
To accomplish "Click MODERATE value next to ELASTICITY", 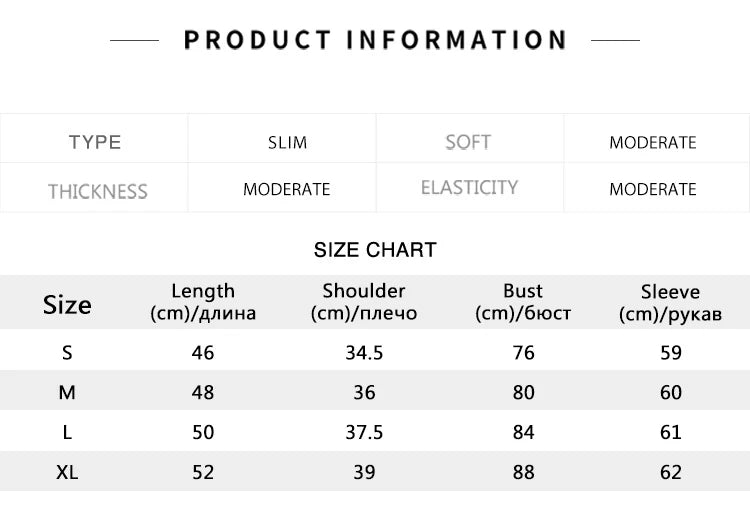I will 652,189.
